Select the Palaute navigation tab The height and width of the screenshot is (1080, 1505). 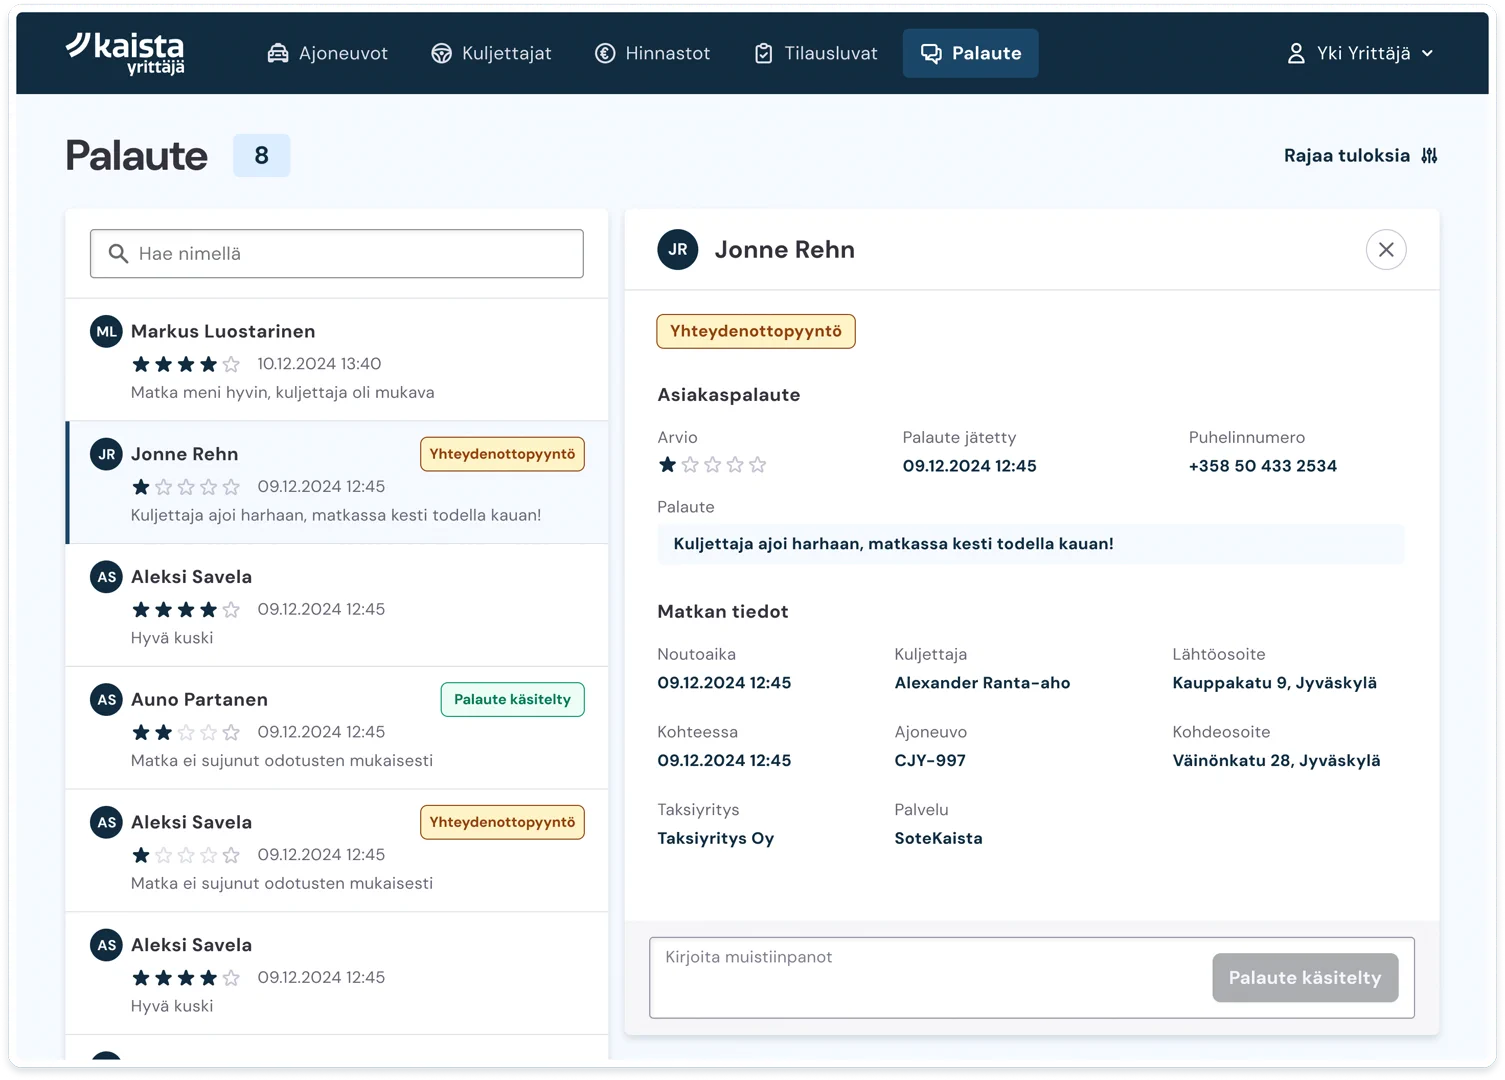point(970,53)
